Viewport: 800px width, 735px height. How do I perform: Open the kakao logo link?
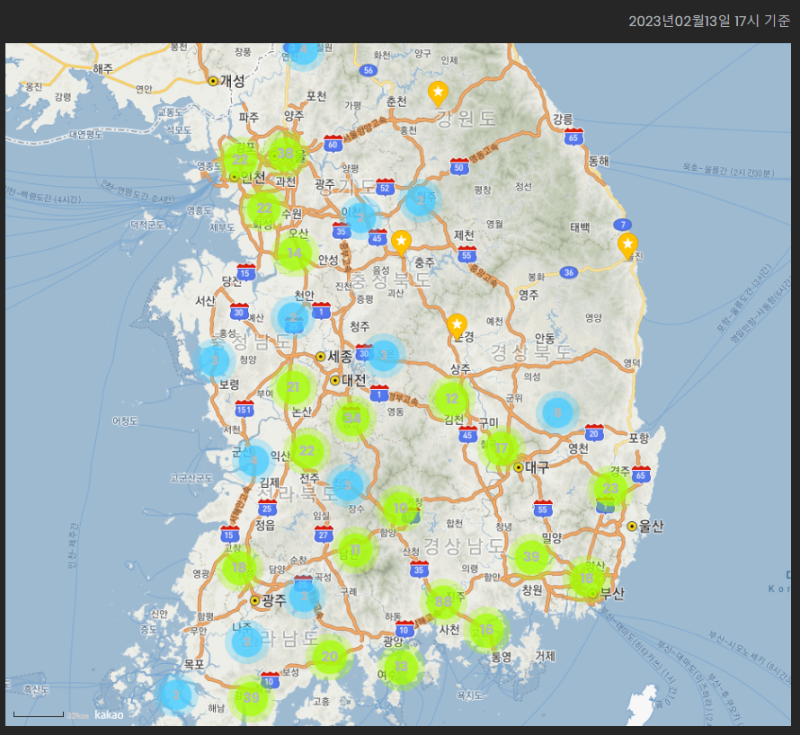click(x=109, y=715)
